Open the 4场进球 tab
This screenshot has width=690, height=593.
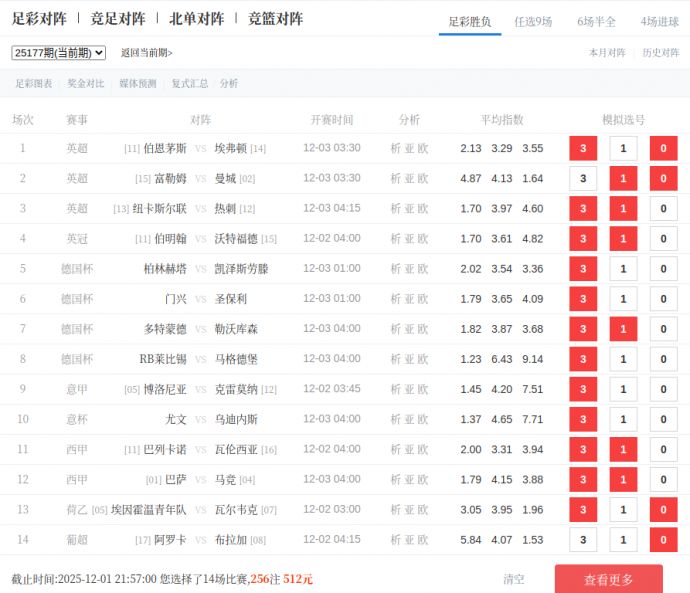point(659,21)
